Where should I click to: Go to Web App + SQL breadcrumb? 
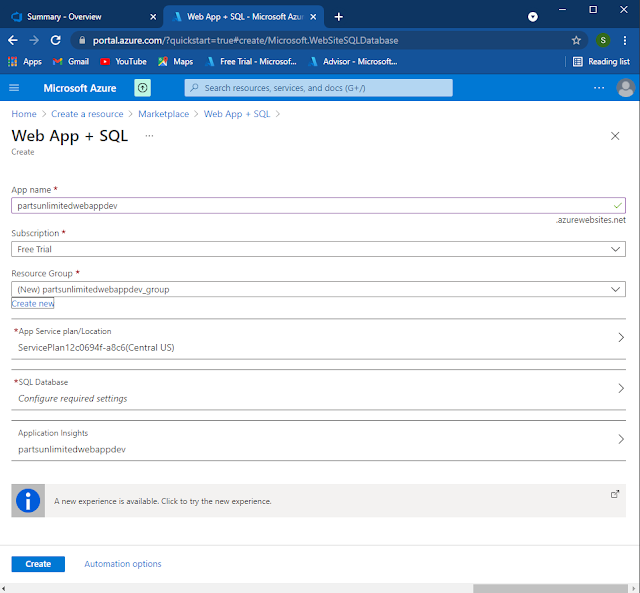coord(237,114)
